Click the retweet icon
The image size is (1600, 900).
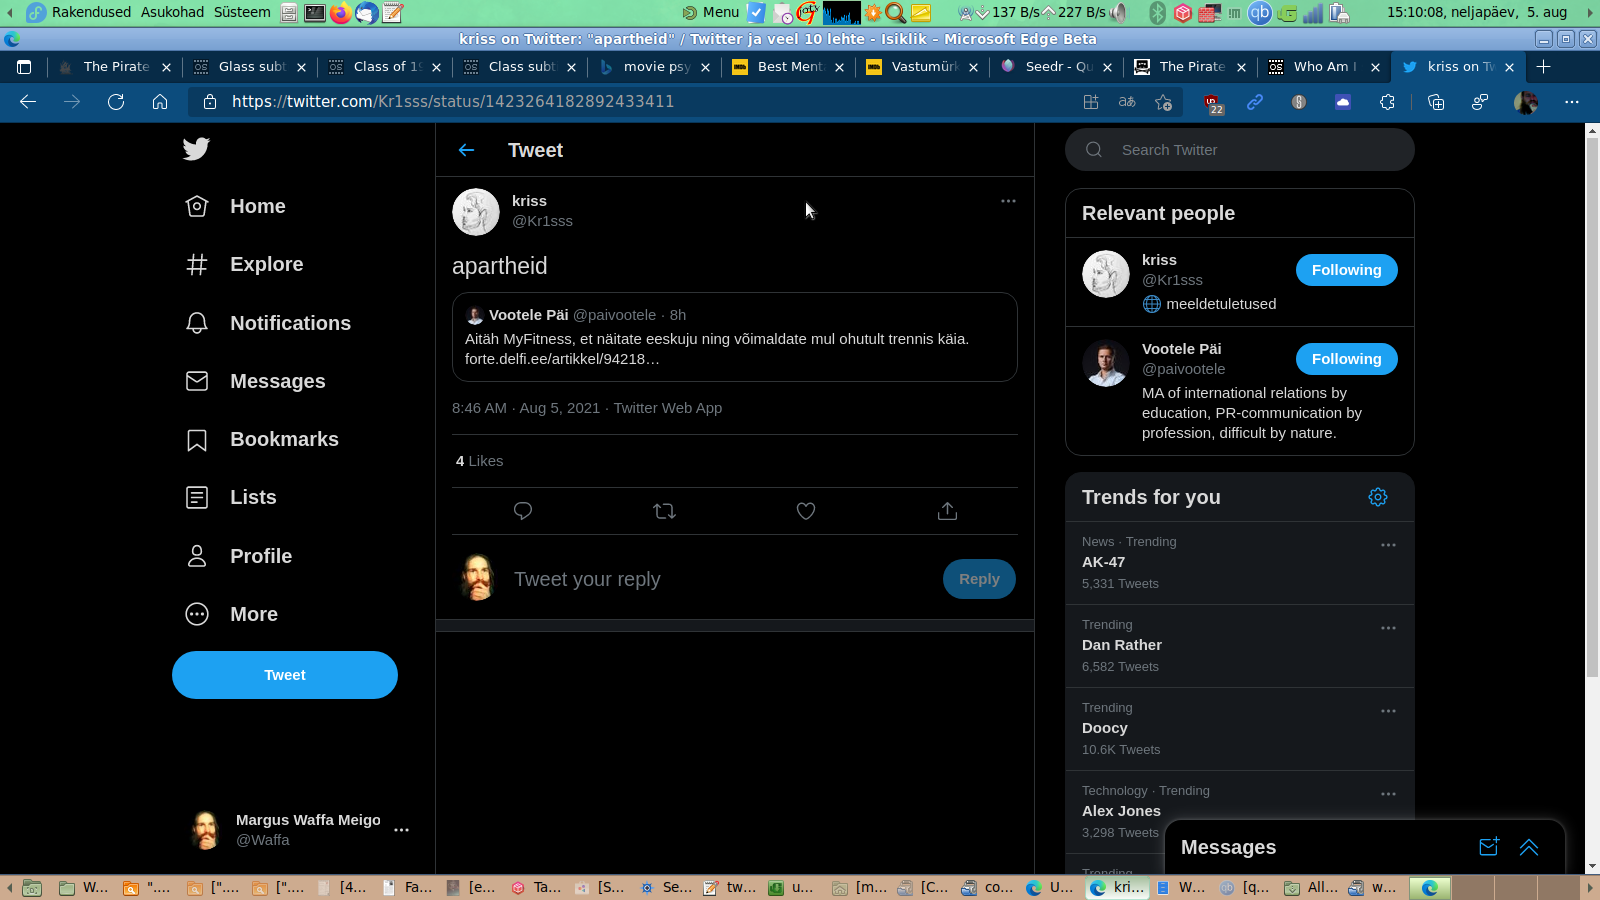click(664, 511)
